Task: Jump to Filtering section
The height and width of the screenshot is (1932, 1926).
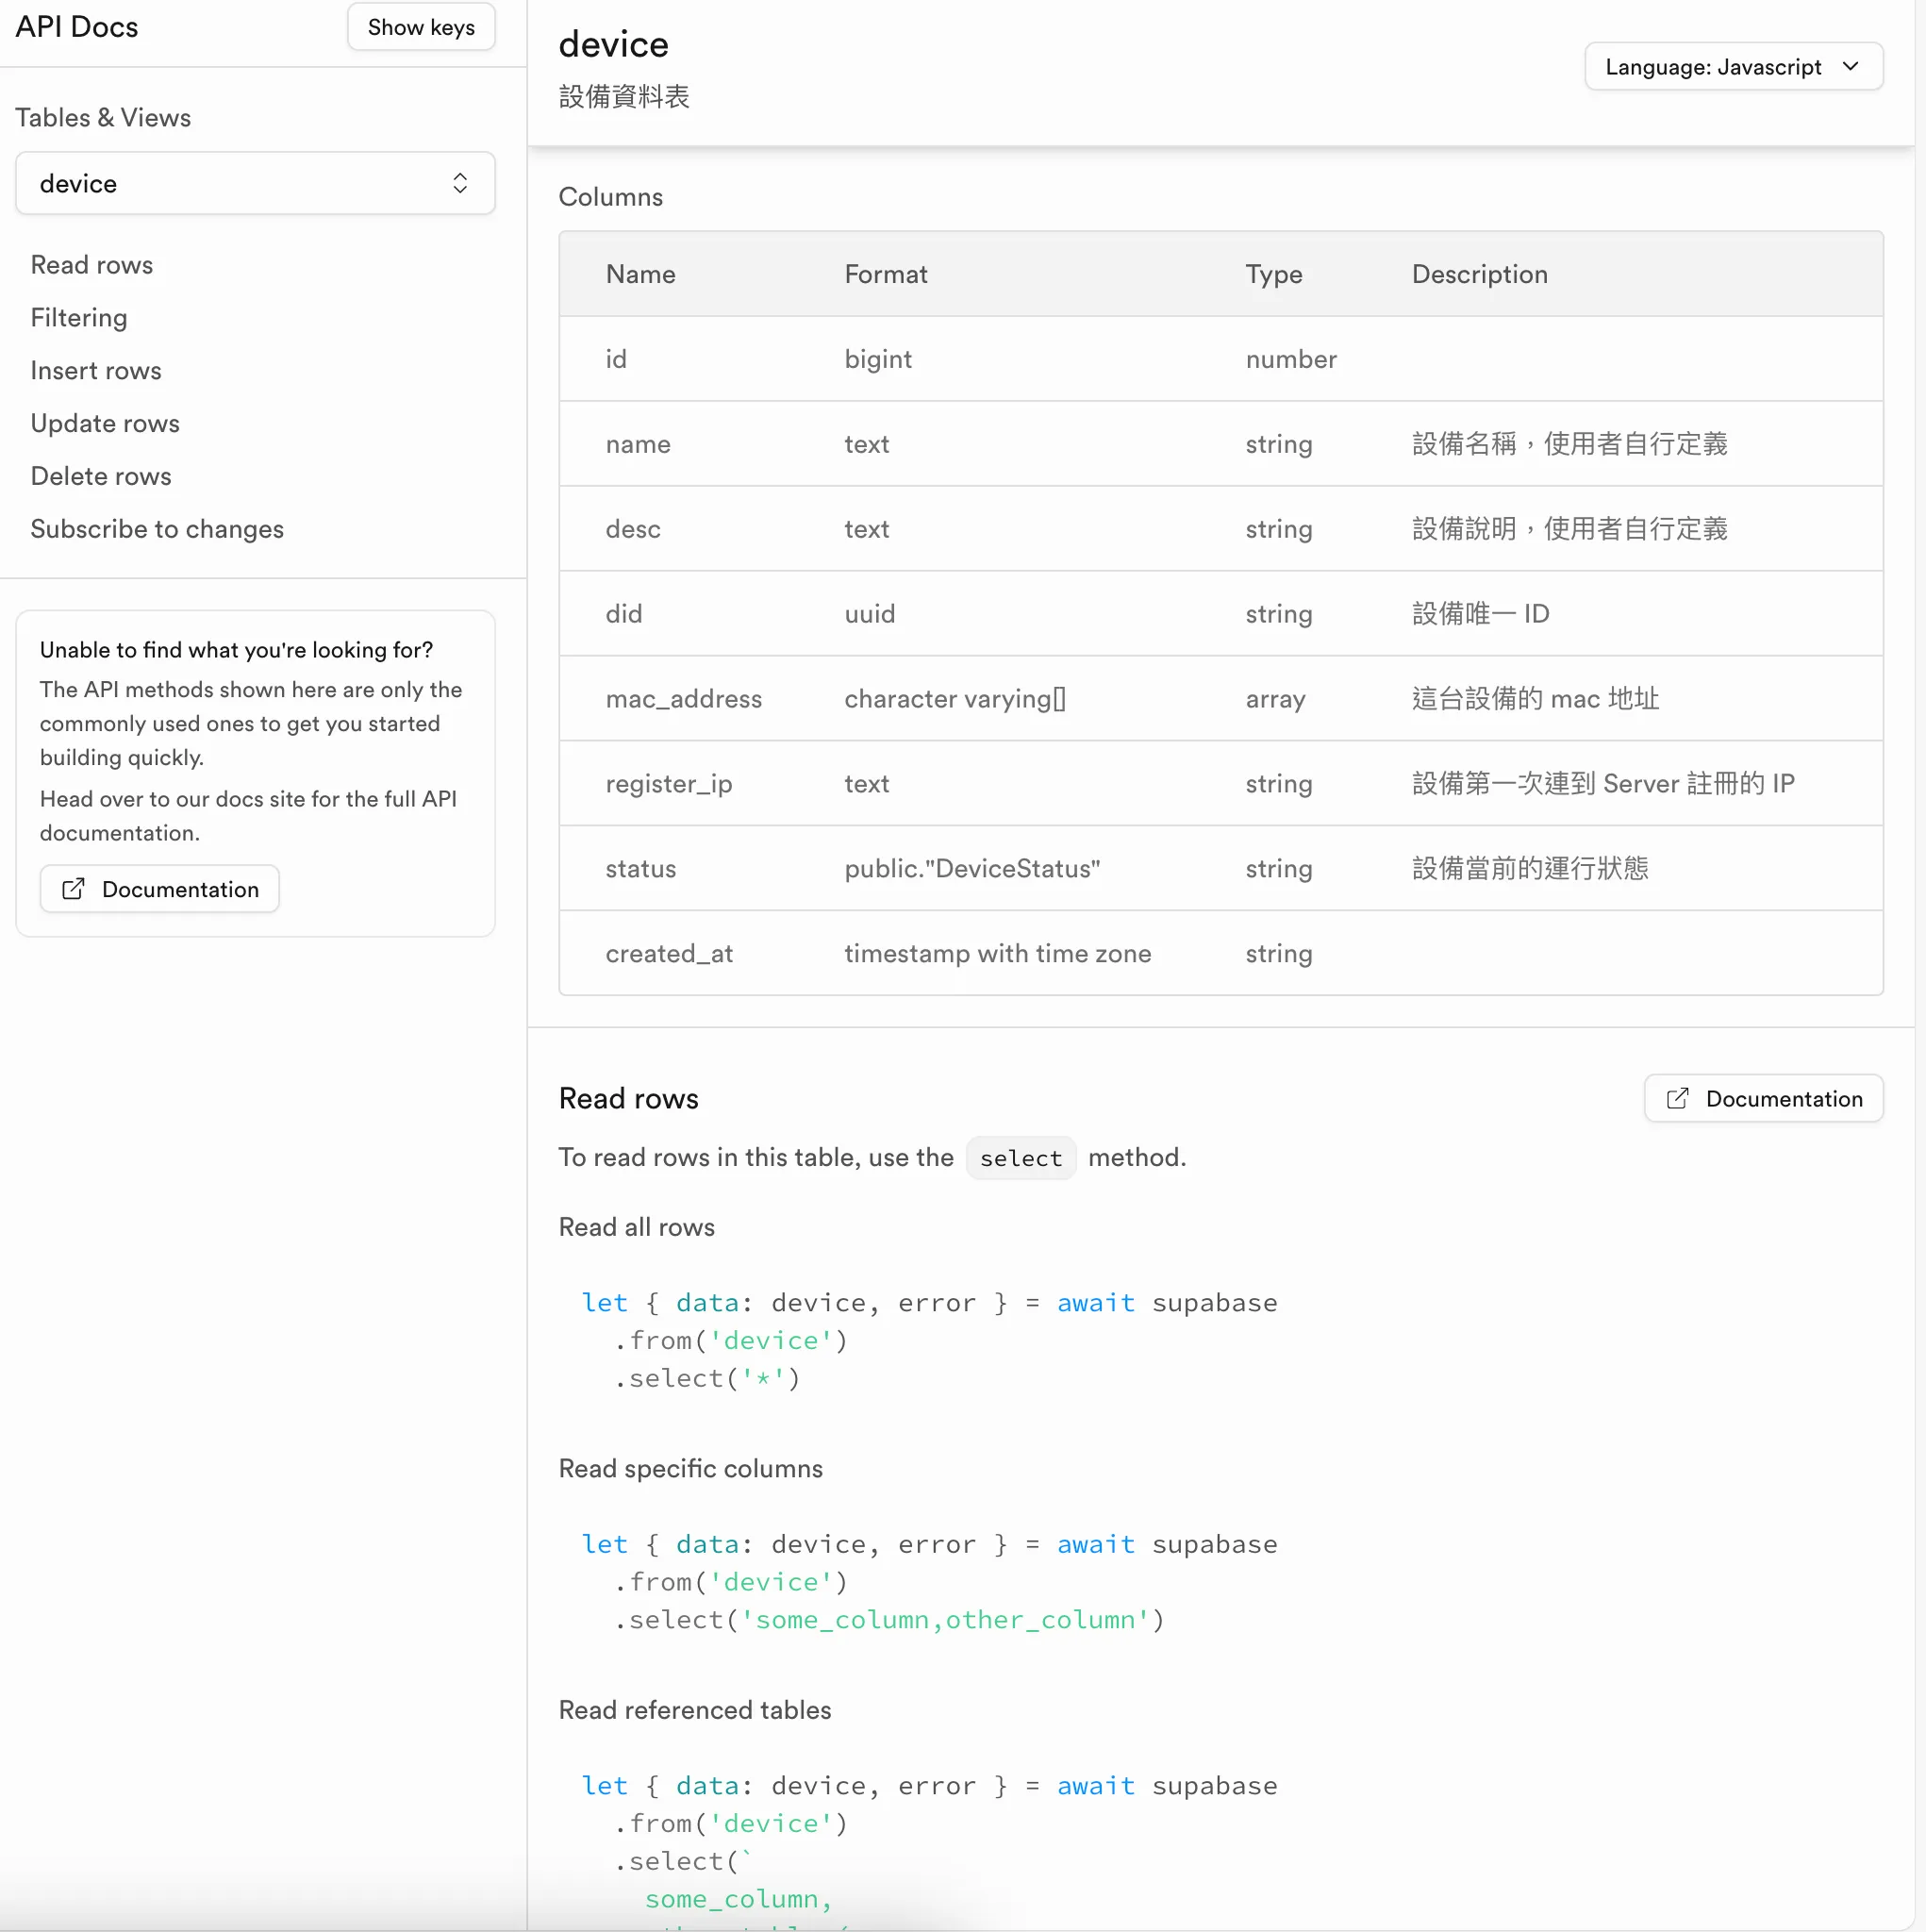Action: pyautogui.click(x=79, y=317)
